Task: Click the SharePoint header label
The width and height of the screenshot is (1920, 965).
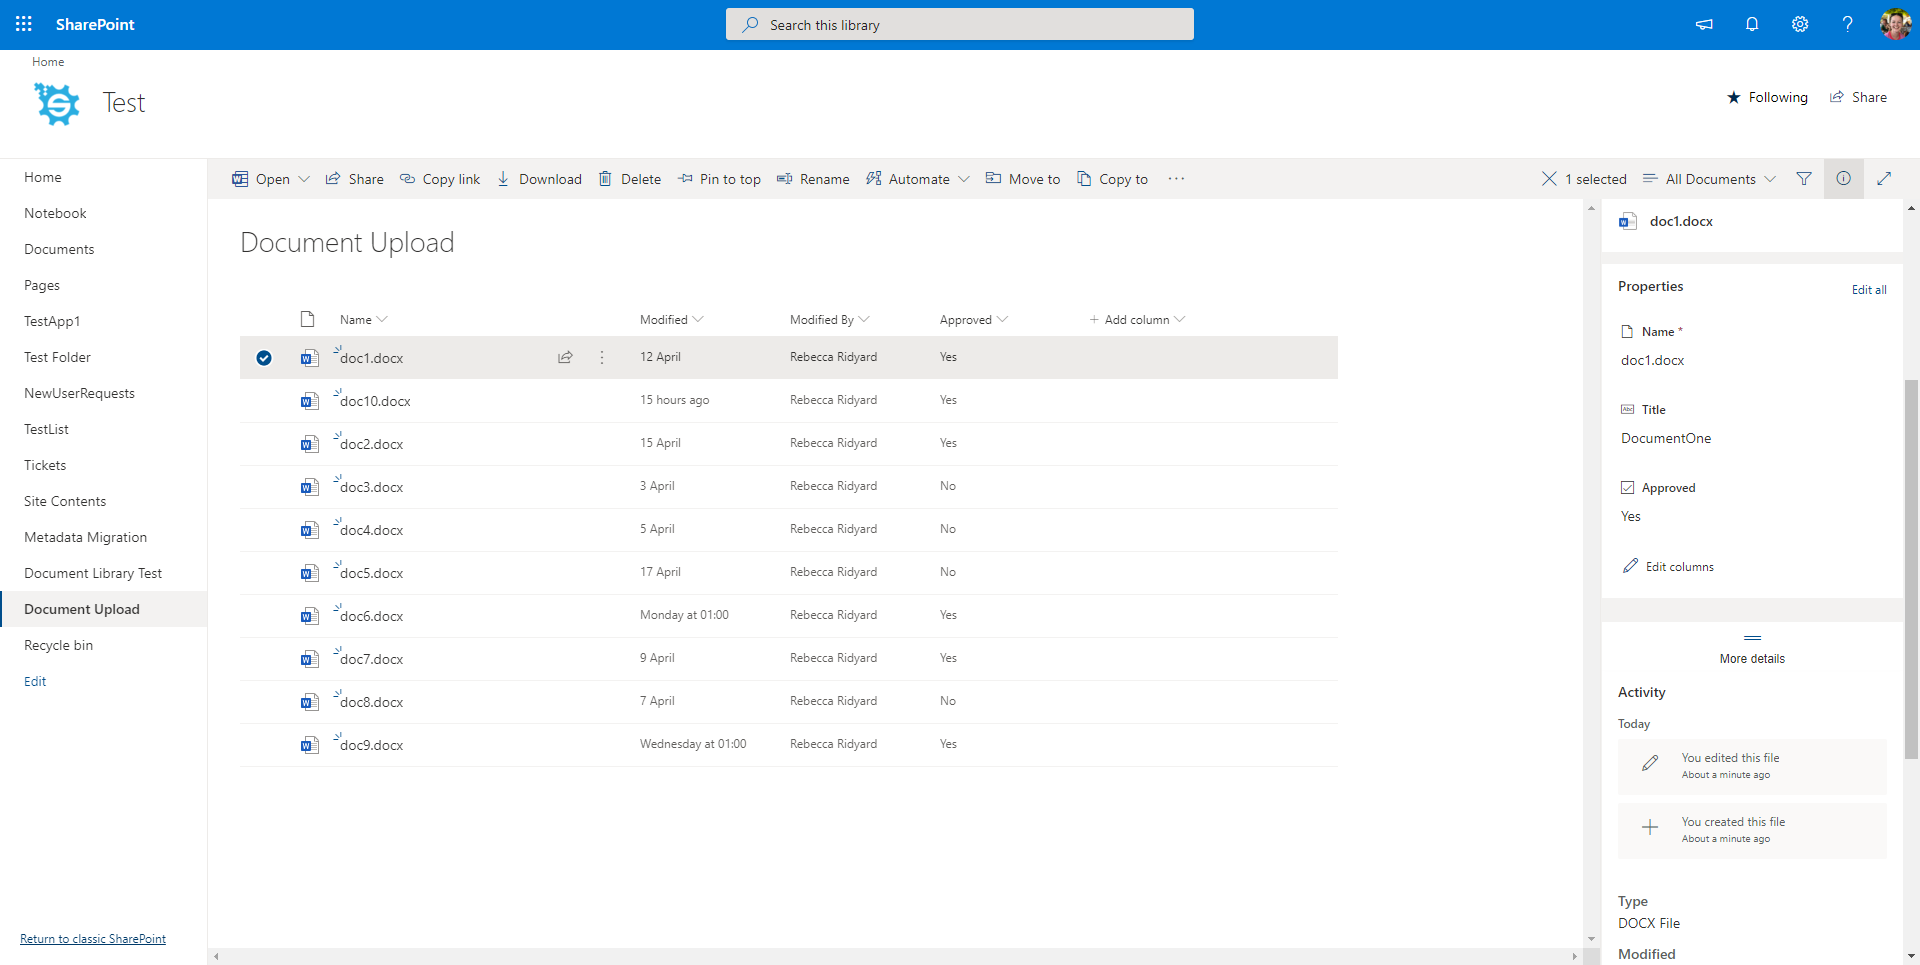Action: (x=95, y=24)
